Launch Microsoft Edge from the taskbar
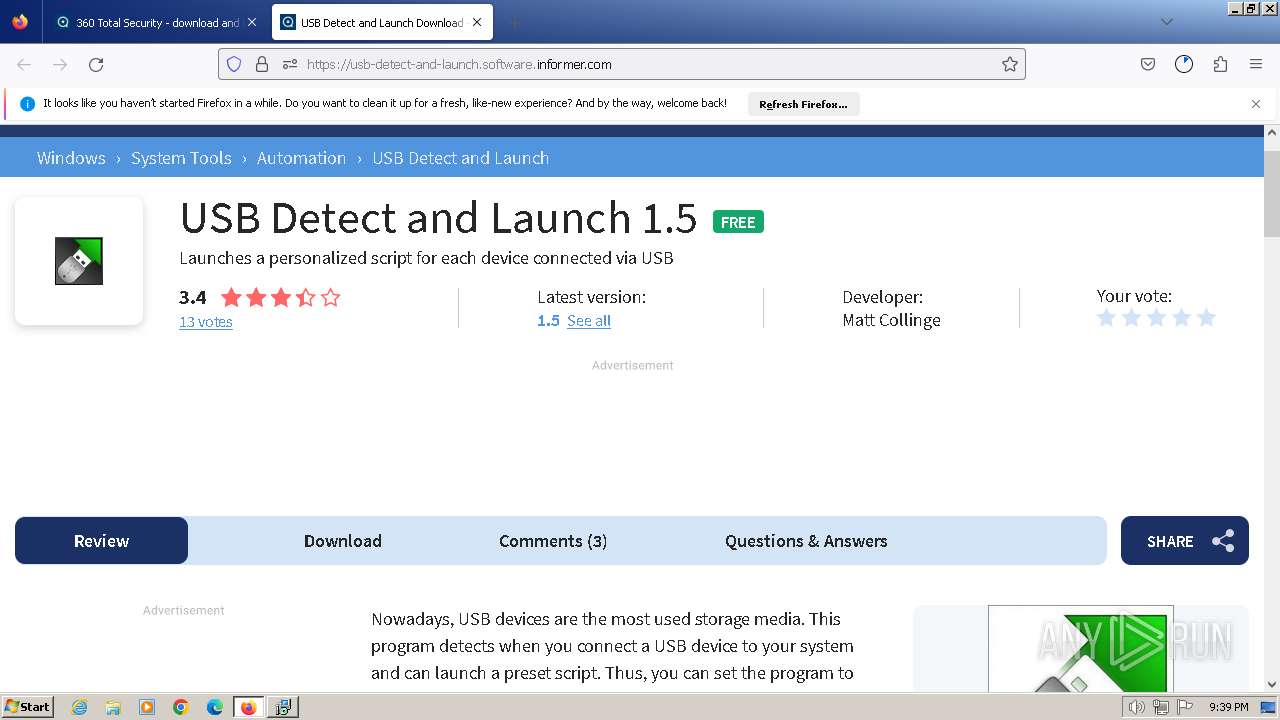 tap(215, 707)
